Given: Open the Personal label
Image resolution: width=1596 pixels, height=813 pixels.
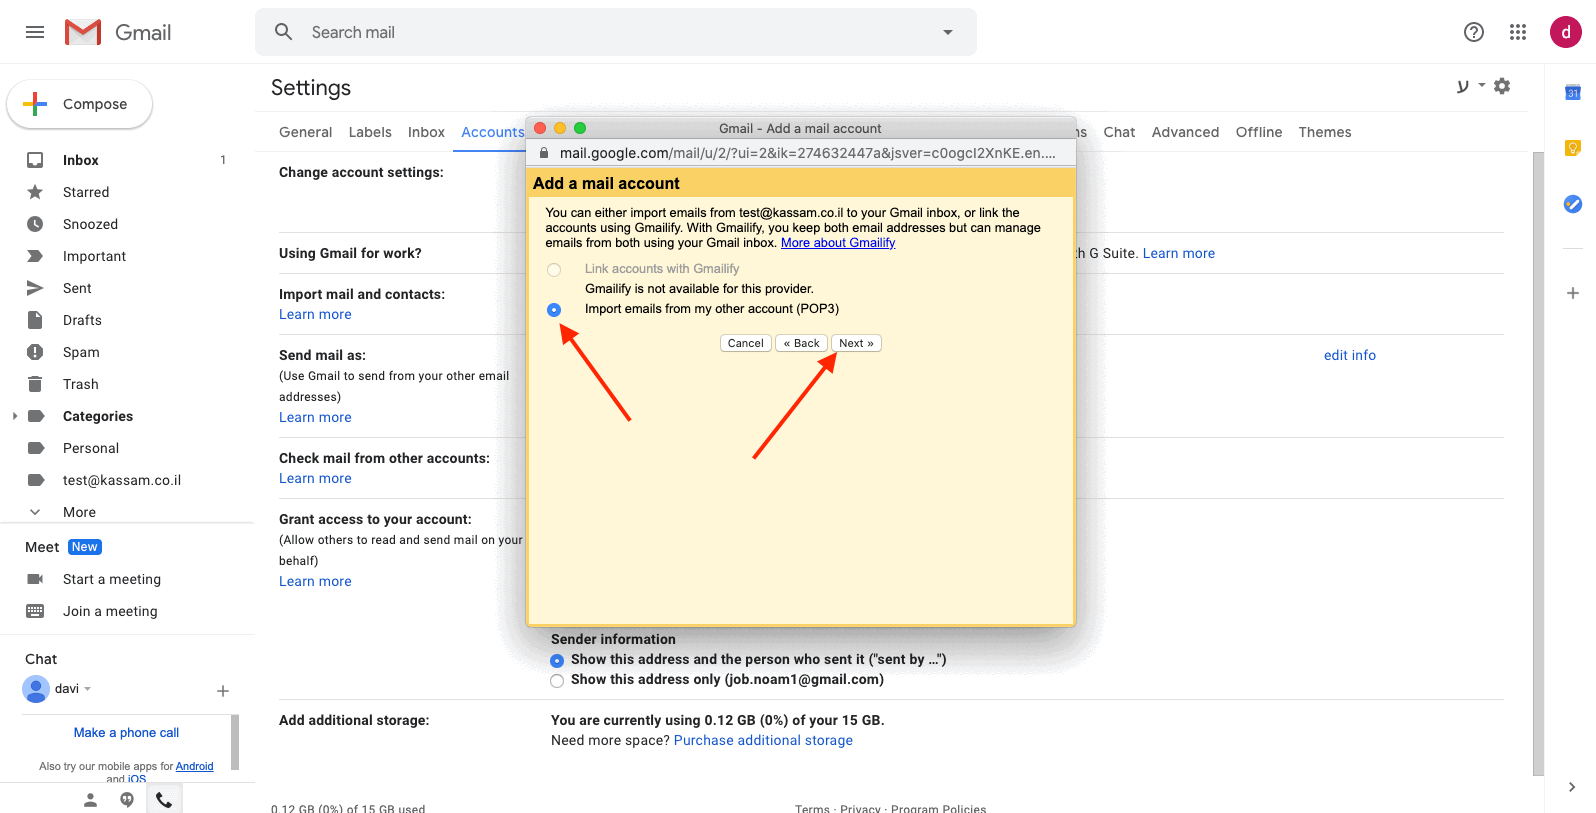Looking at the screenshot, I should point(91,448).
